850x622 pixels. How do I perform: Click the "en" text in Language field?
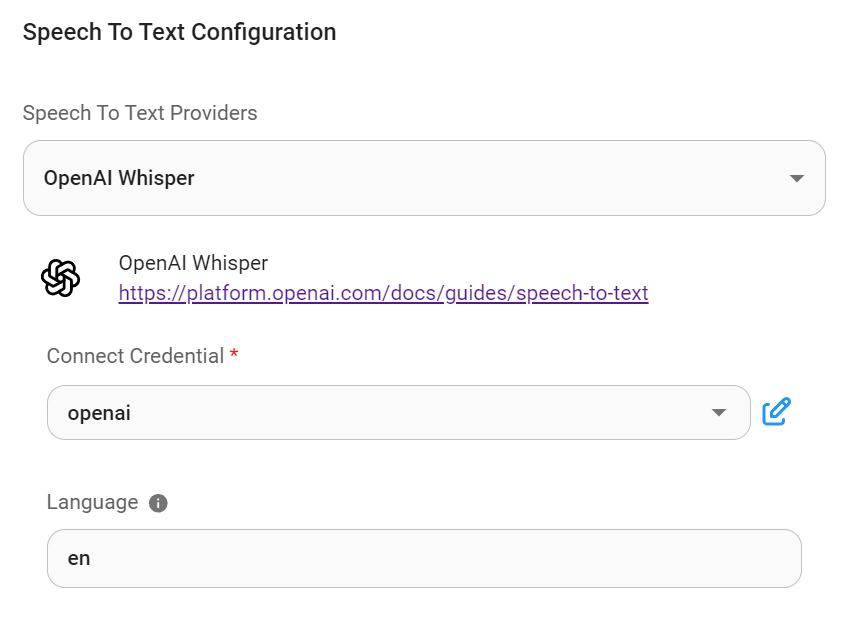pyautogui.click(x=79, y=558)
